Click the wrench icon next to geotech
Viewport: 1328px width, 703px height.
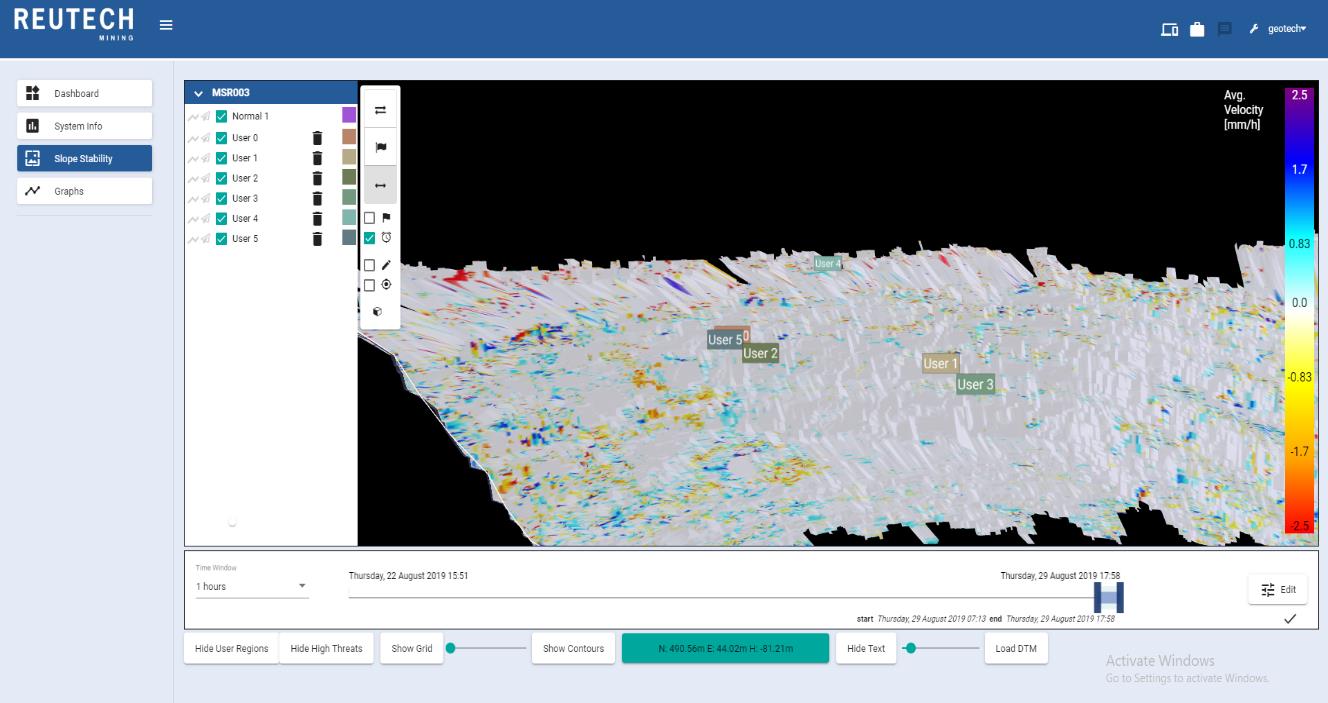point(1254,29)
